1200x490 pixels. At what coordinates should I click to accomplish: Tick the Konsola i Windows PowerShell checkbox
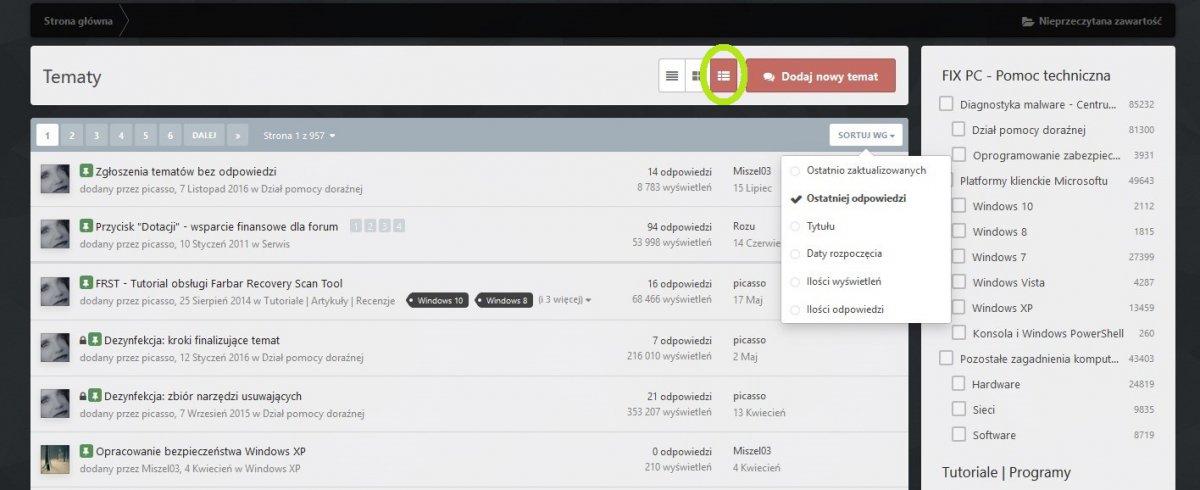958,333
